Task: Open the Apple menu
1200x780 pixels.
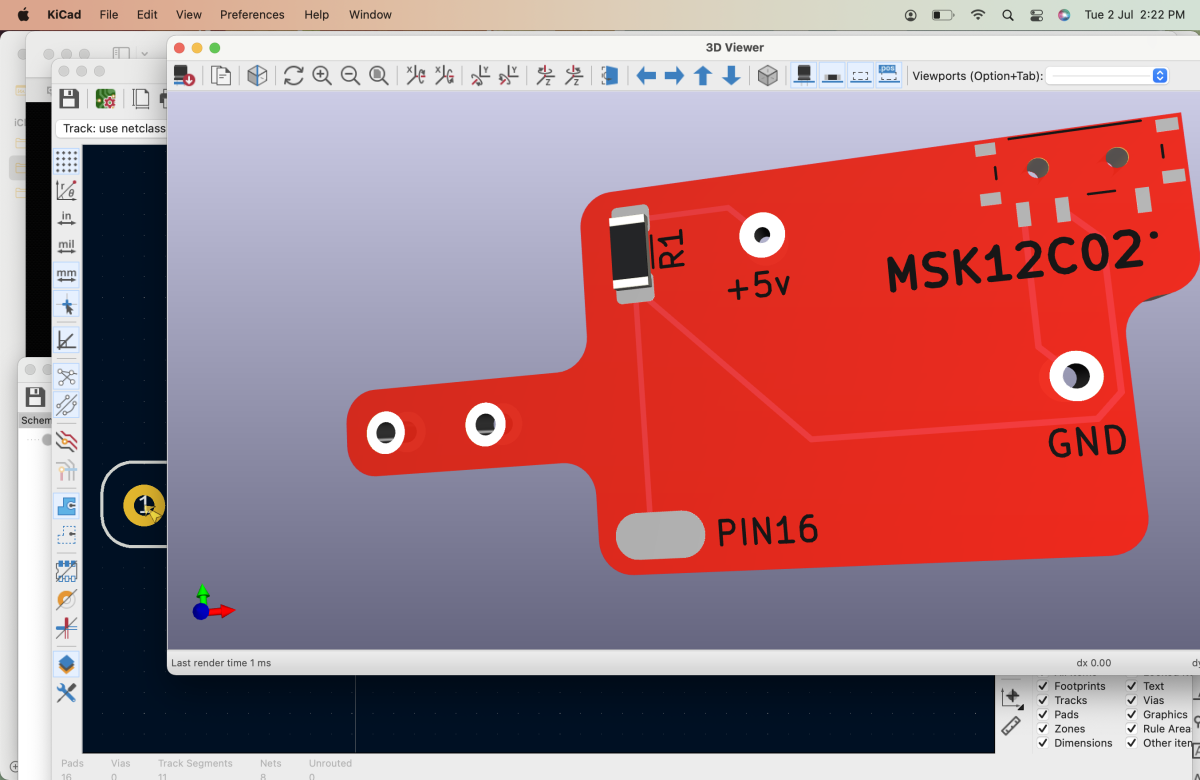Action: (23, 15)
